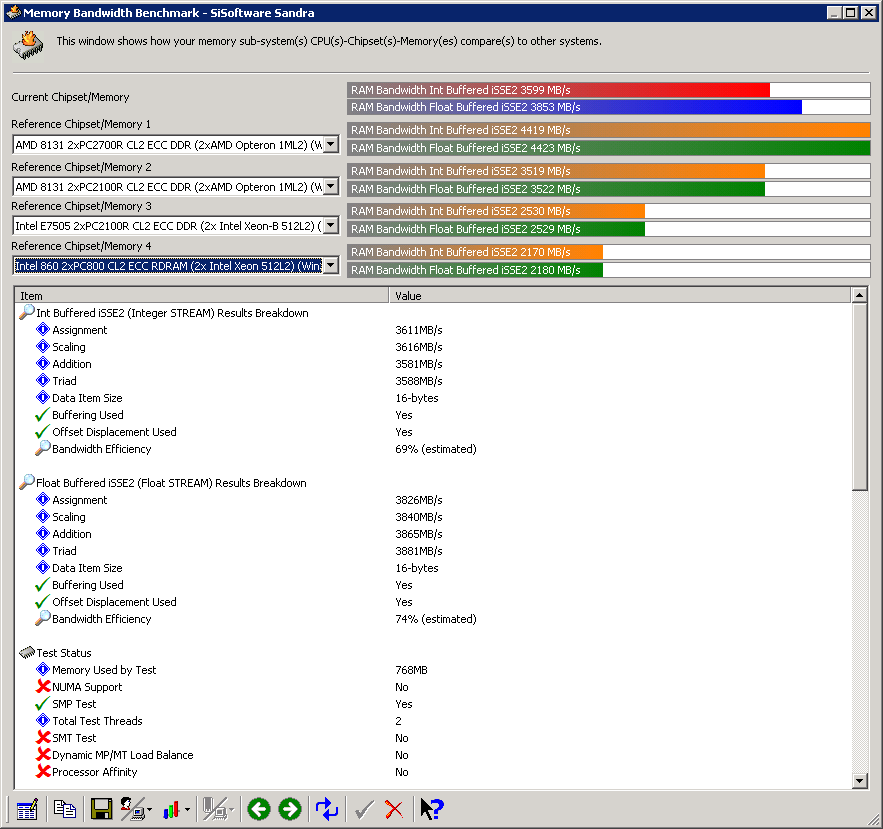The width and height of the screenshot is (883, 829).
Task: Click the red X icon next to SMT Test
Action: 43,737
